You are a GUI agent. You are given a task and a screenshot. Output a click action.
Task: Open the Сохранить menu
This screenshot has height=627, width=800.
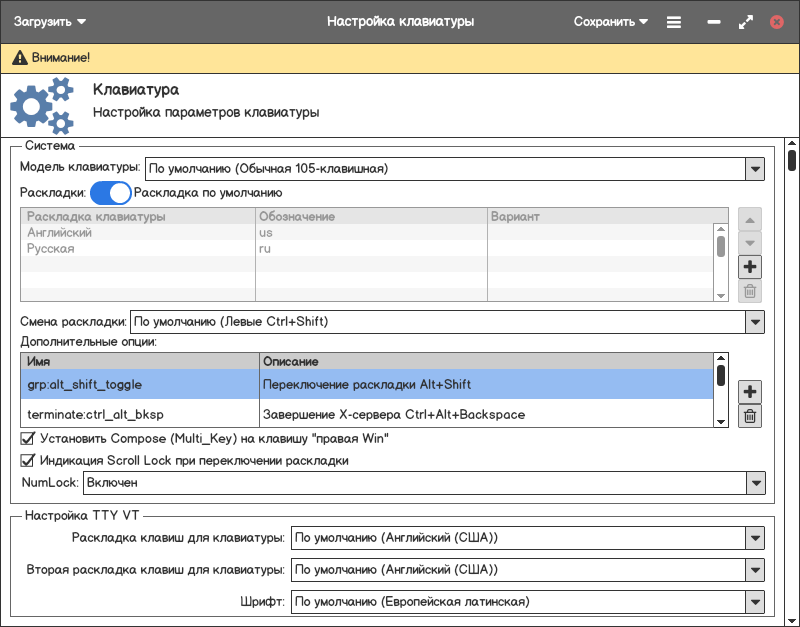pos(610,22)
